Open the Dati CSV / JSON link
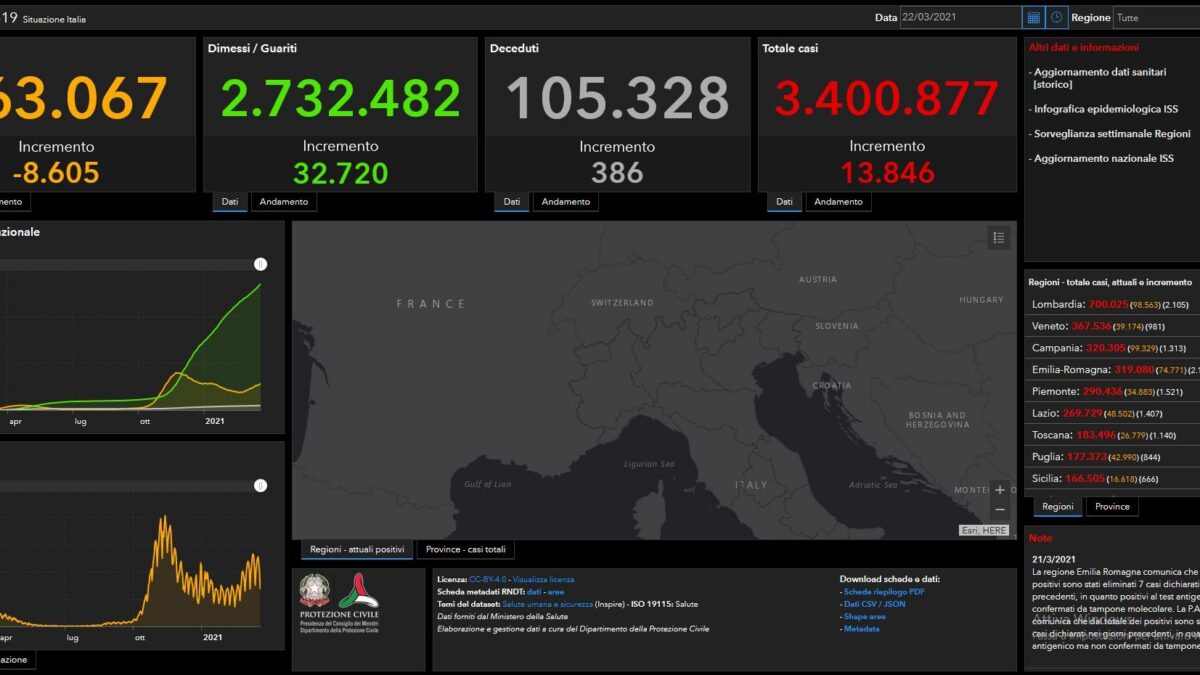1200x675 pixels. click(x=875, y=604)
